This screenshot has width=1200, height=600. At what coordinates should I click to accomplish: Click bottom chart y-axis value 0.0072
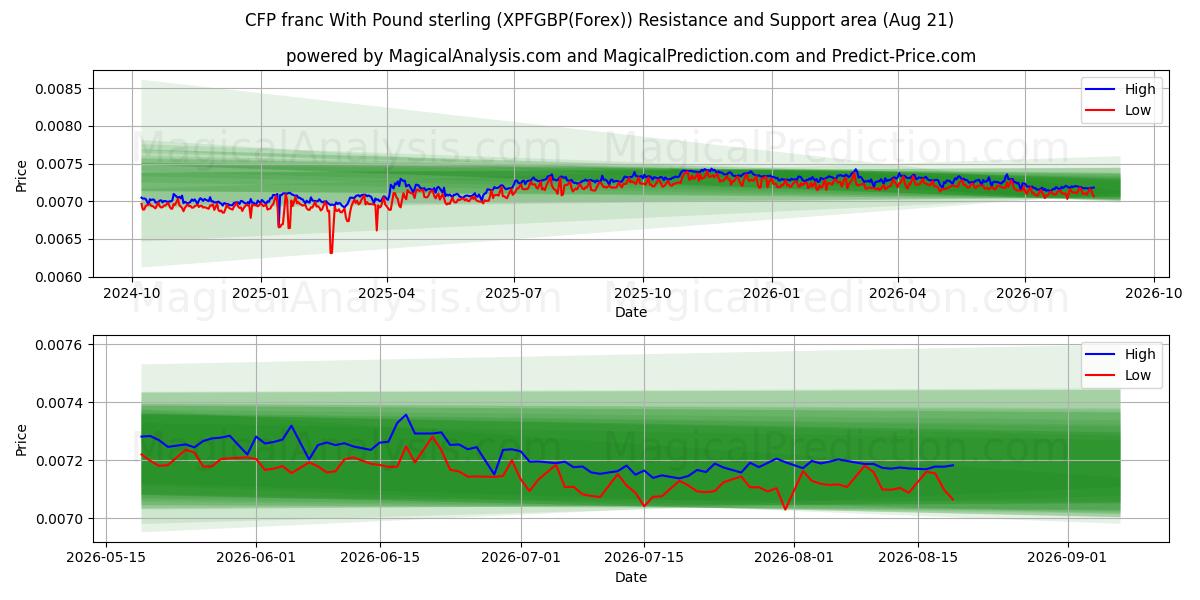pos(60,461)
